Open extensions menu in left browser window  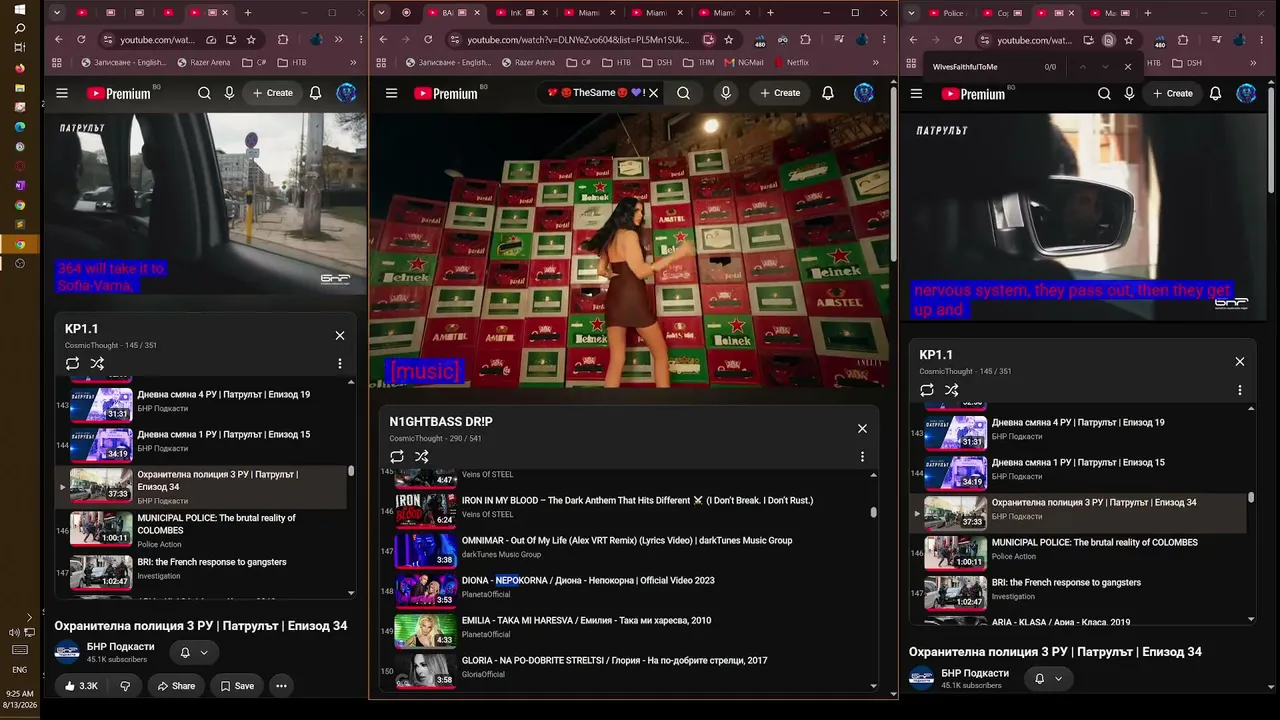pos(283,40)
